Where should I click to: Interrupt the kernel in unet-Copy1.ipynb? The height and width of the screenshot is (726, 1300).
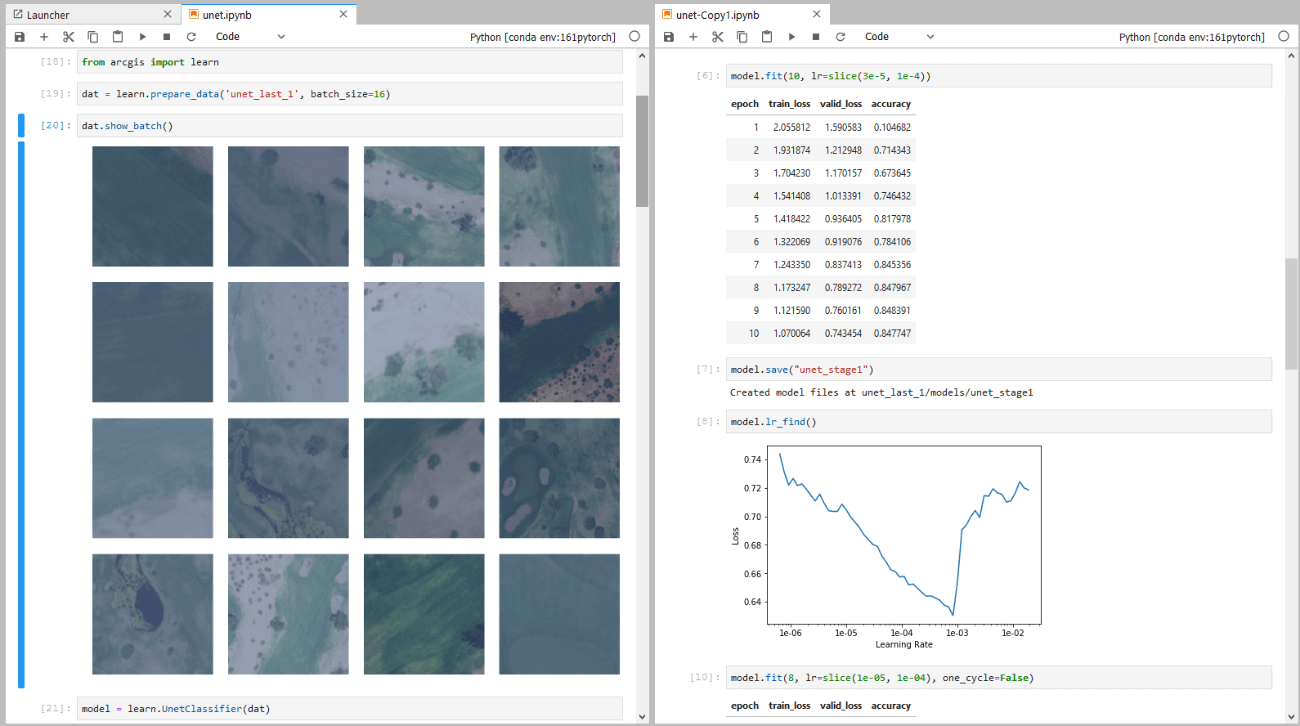pos(816,37)
